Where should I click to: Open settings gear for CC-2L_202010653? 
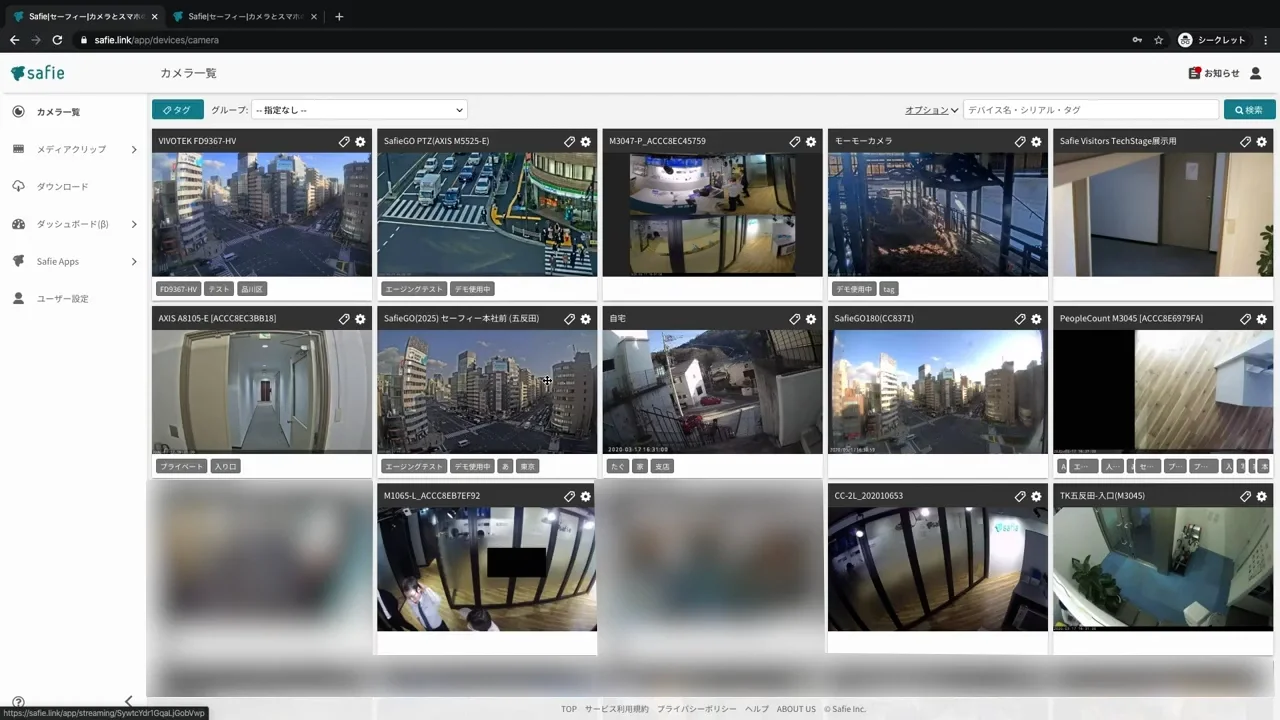[1036, 496]
